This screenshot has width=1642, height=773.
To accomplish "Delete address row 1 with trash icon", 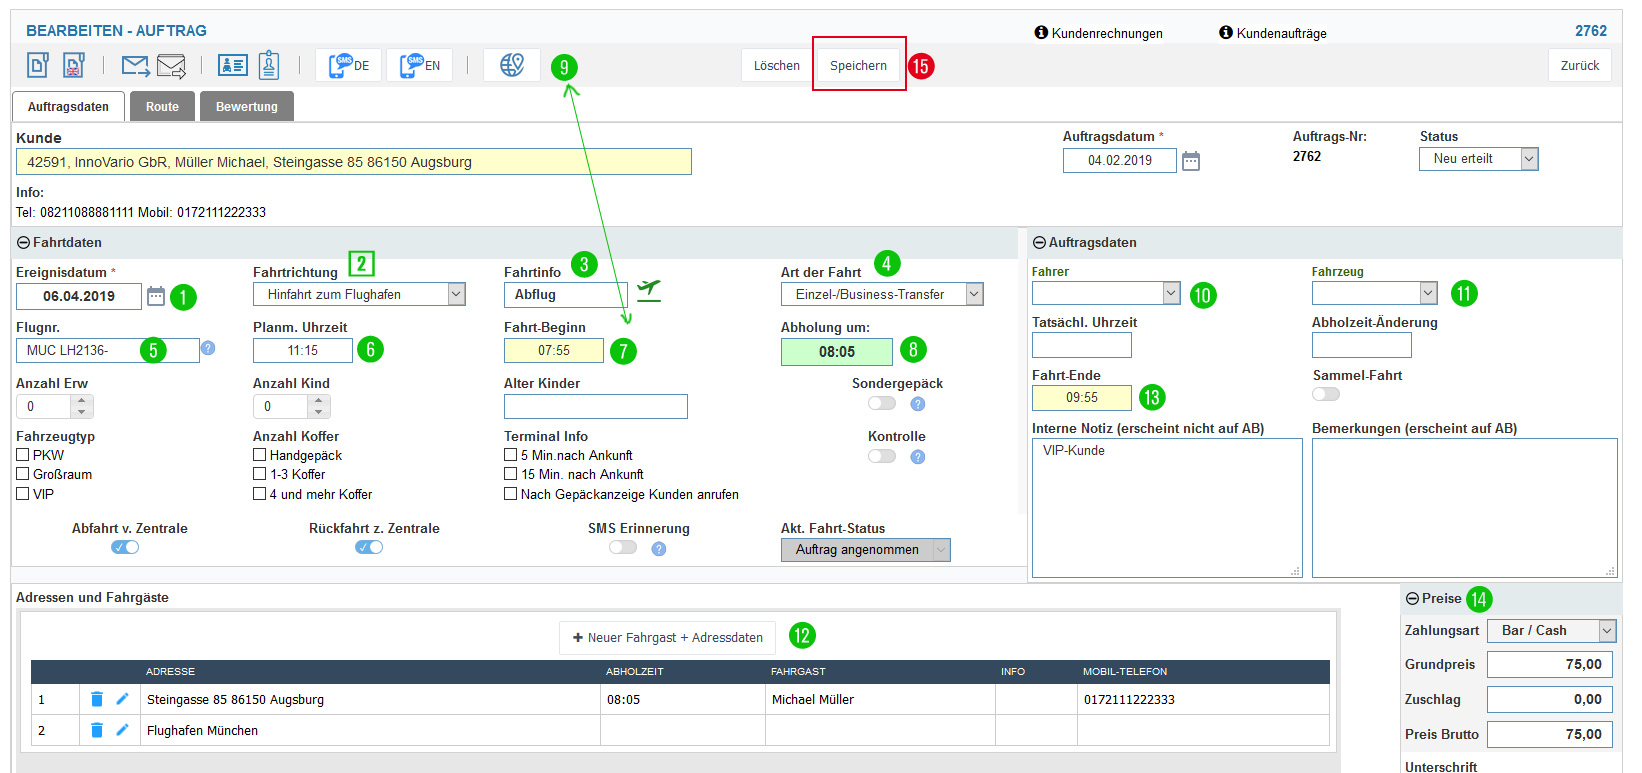I will pyautogui.click(x=97, y=700).
